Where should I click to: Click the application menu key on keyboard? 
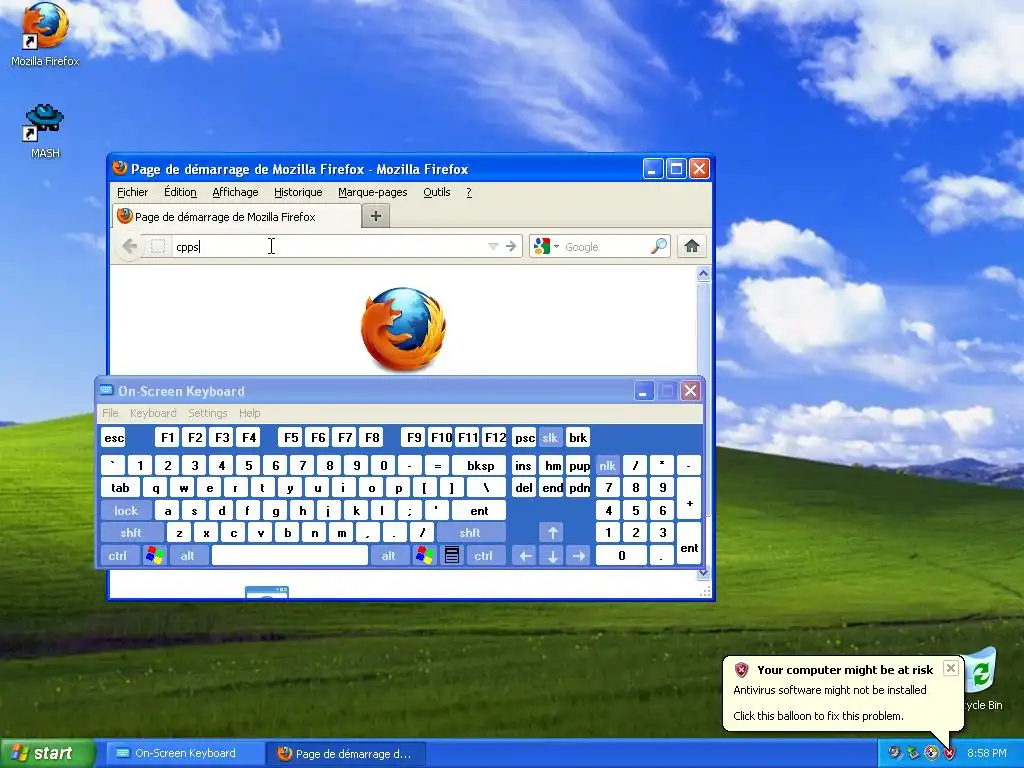tap(451, 556)
